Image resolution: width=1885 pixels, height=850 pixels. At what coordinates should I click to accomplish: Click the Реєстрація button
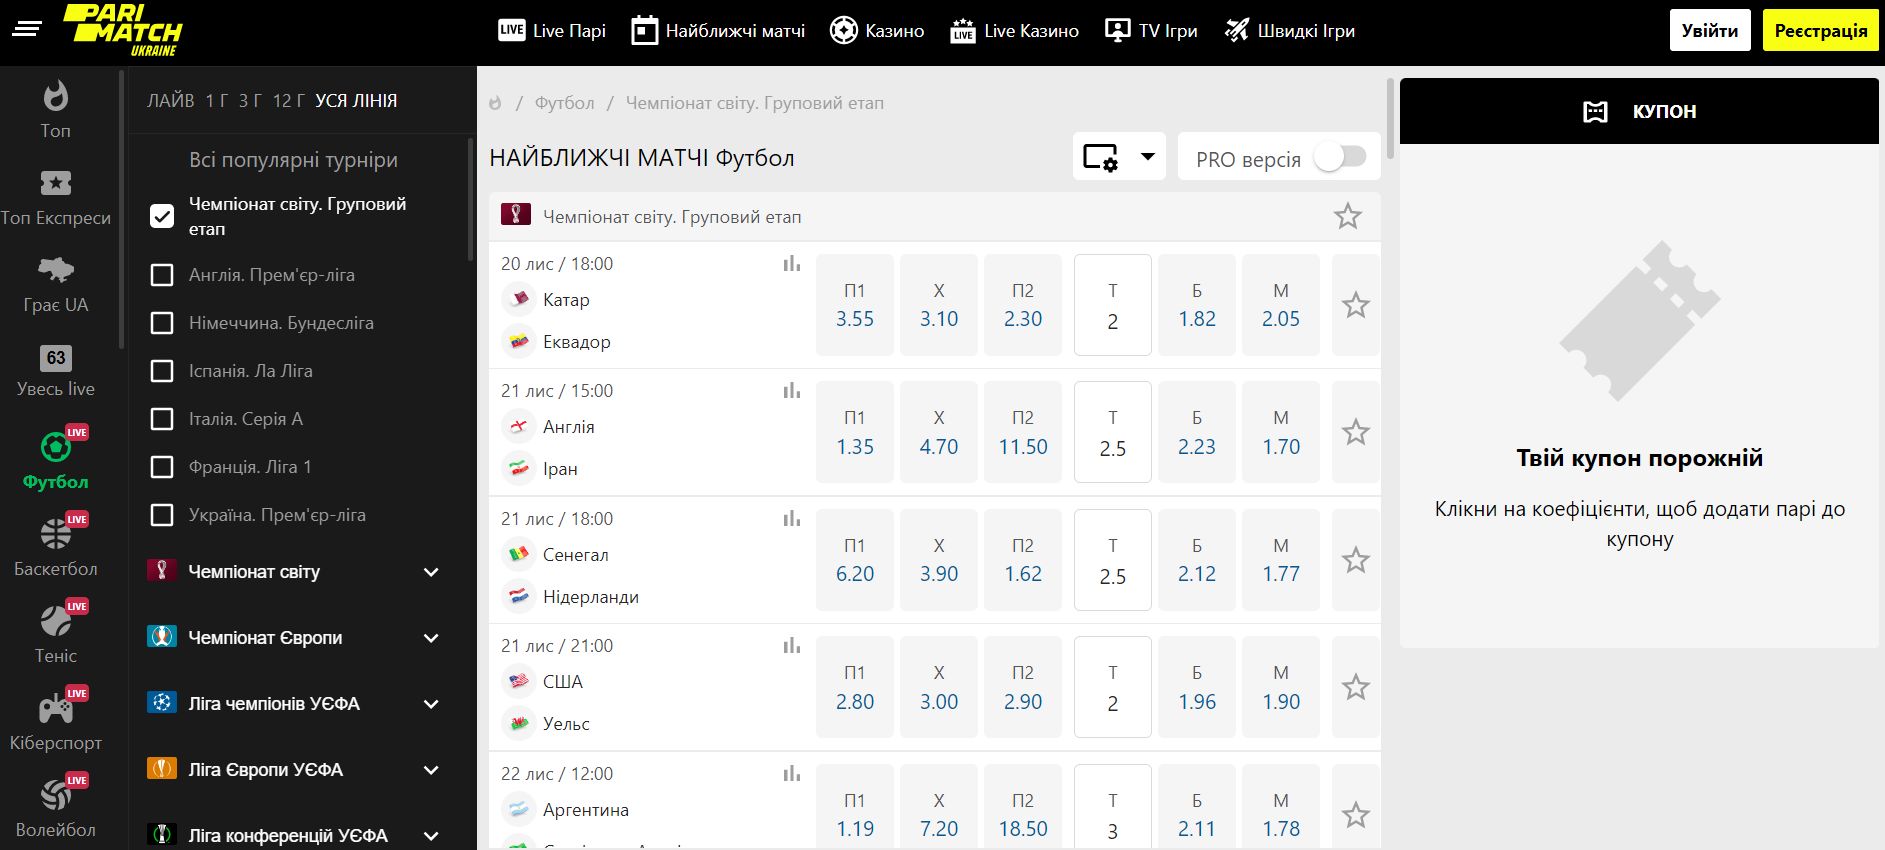(1819, 31)
